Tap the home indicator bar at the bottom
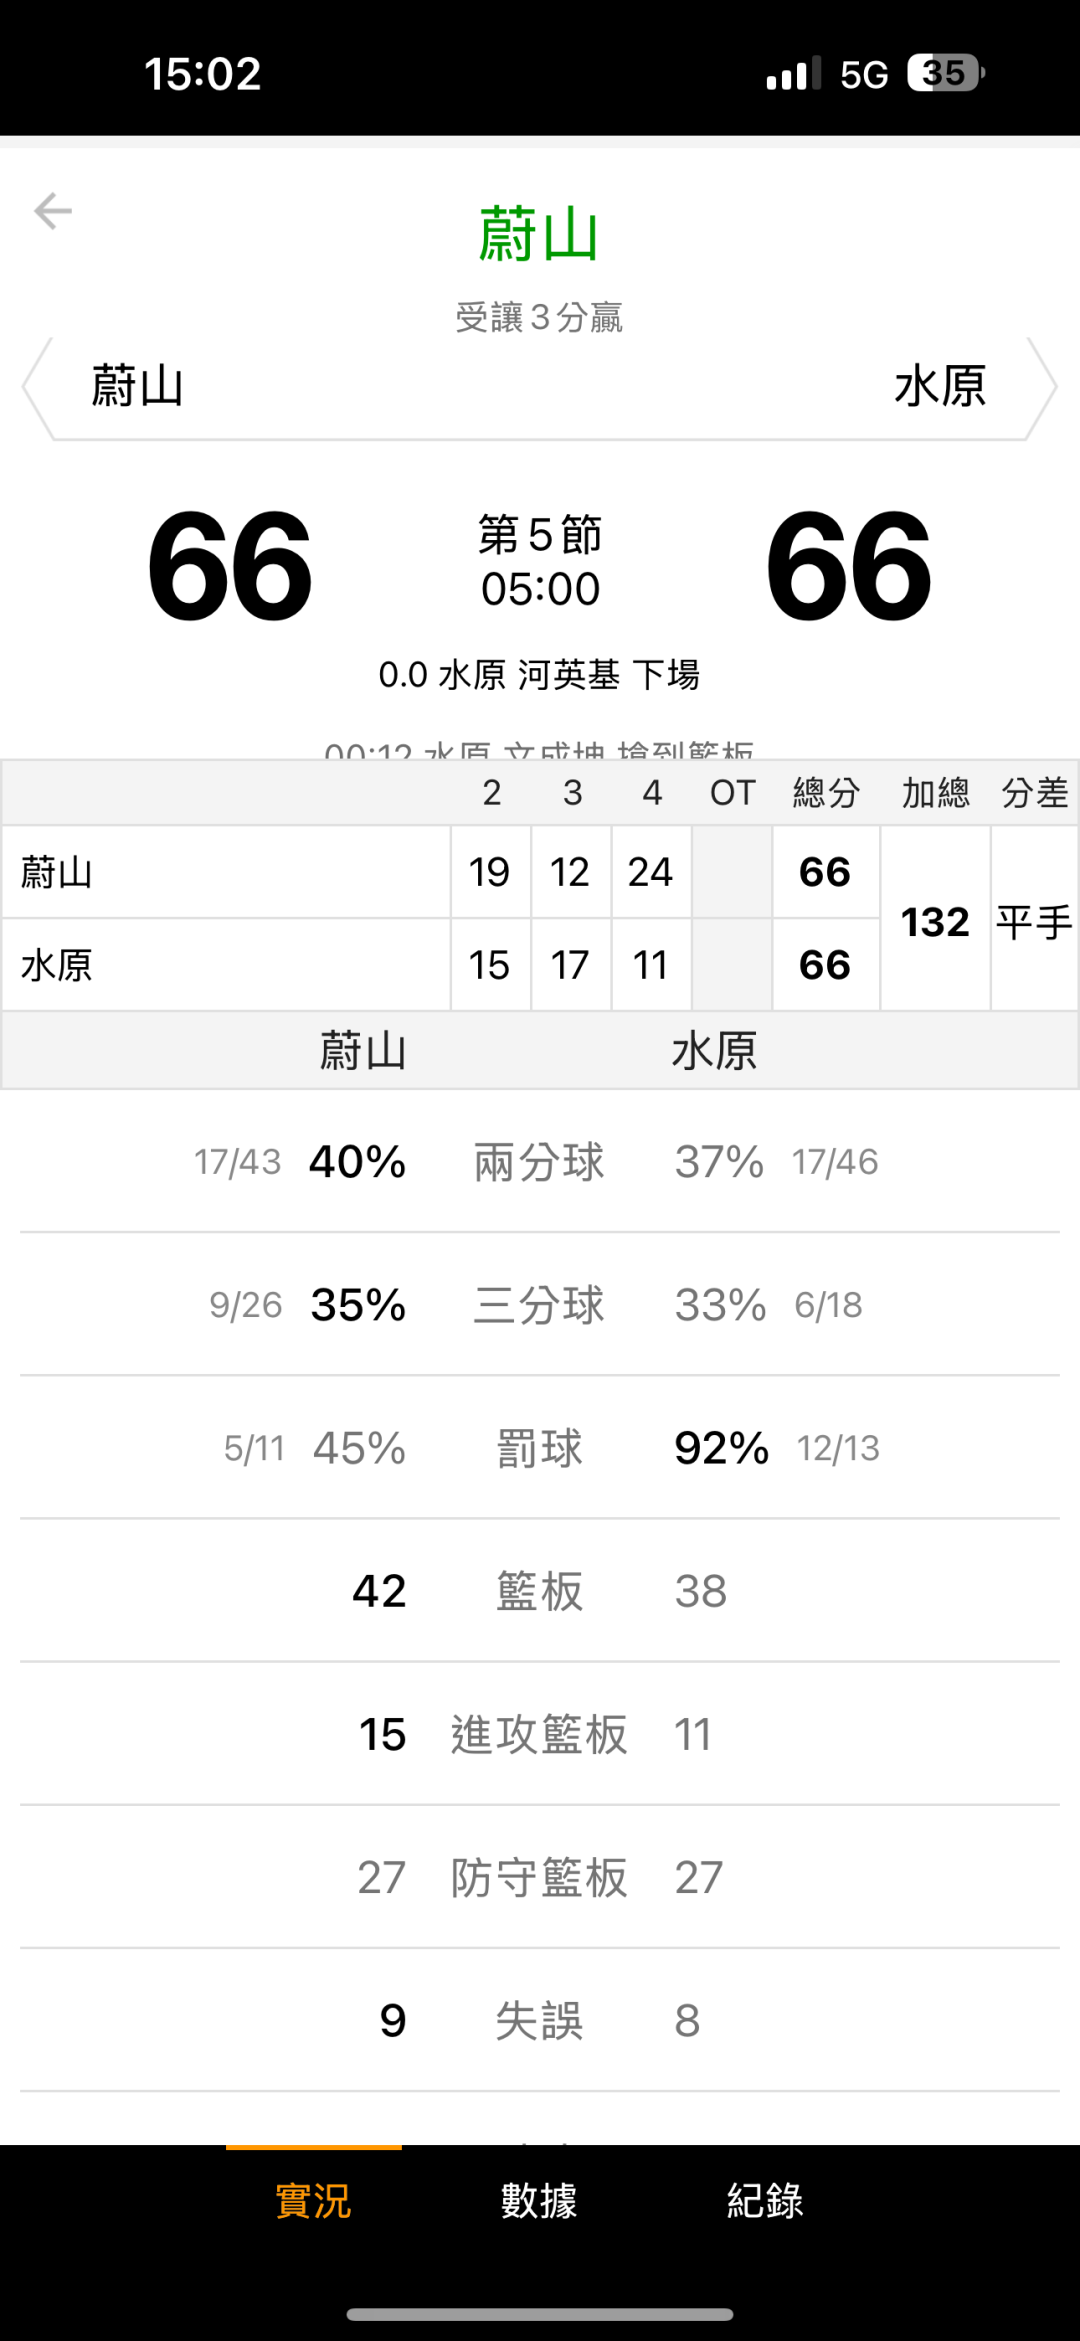The width and height of the screenshot is (1080, 2341). pos(539,2314)
